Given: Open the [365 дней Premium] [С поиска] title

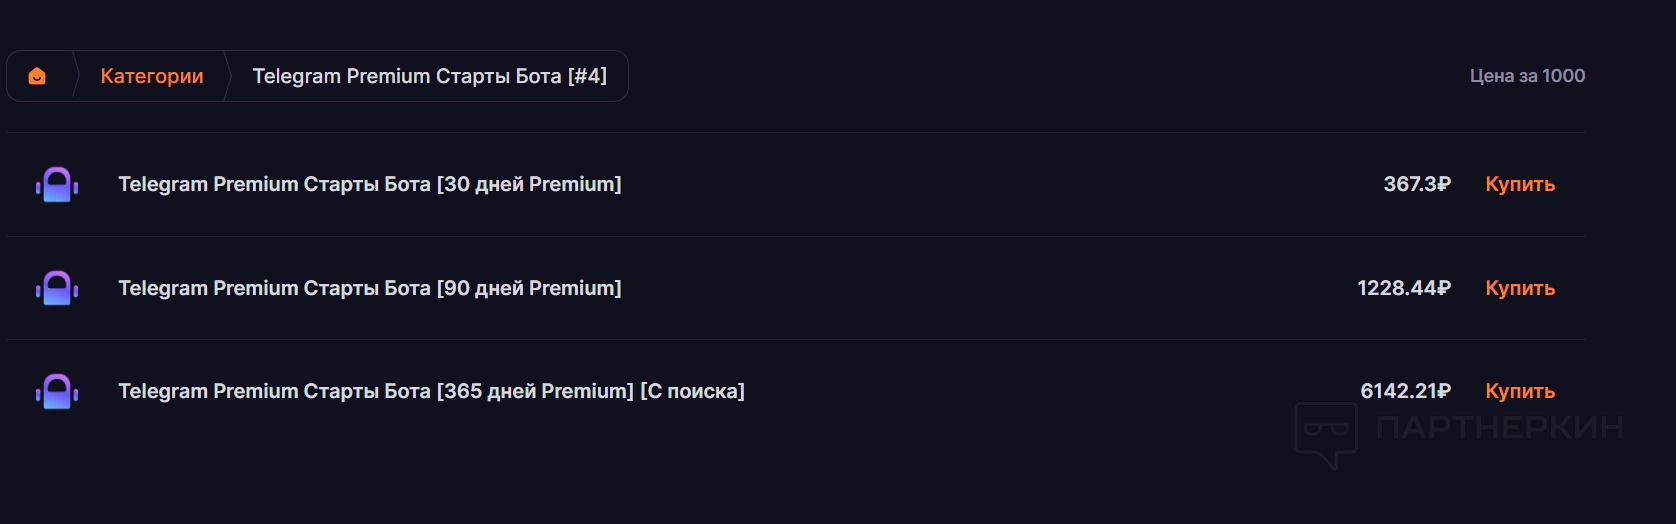Looking at the screenshot, I should pos(431,391).
